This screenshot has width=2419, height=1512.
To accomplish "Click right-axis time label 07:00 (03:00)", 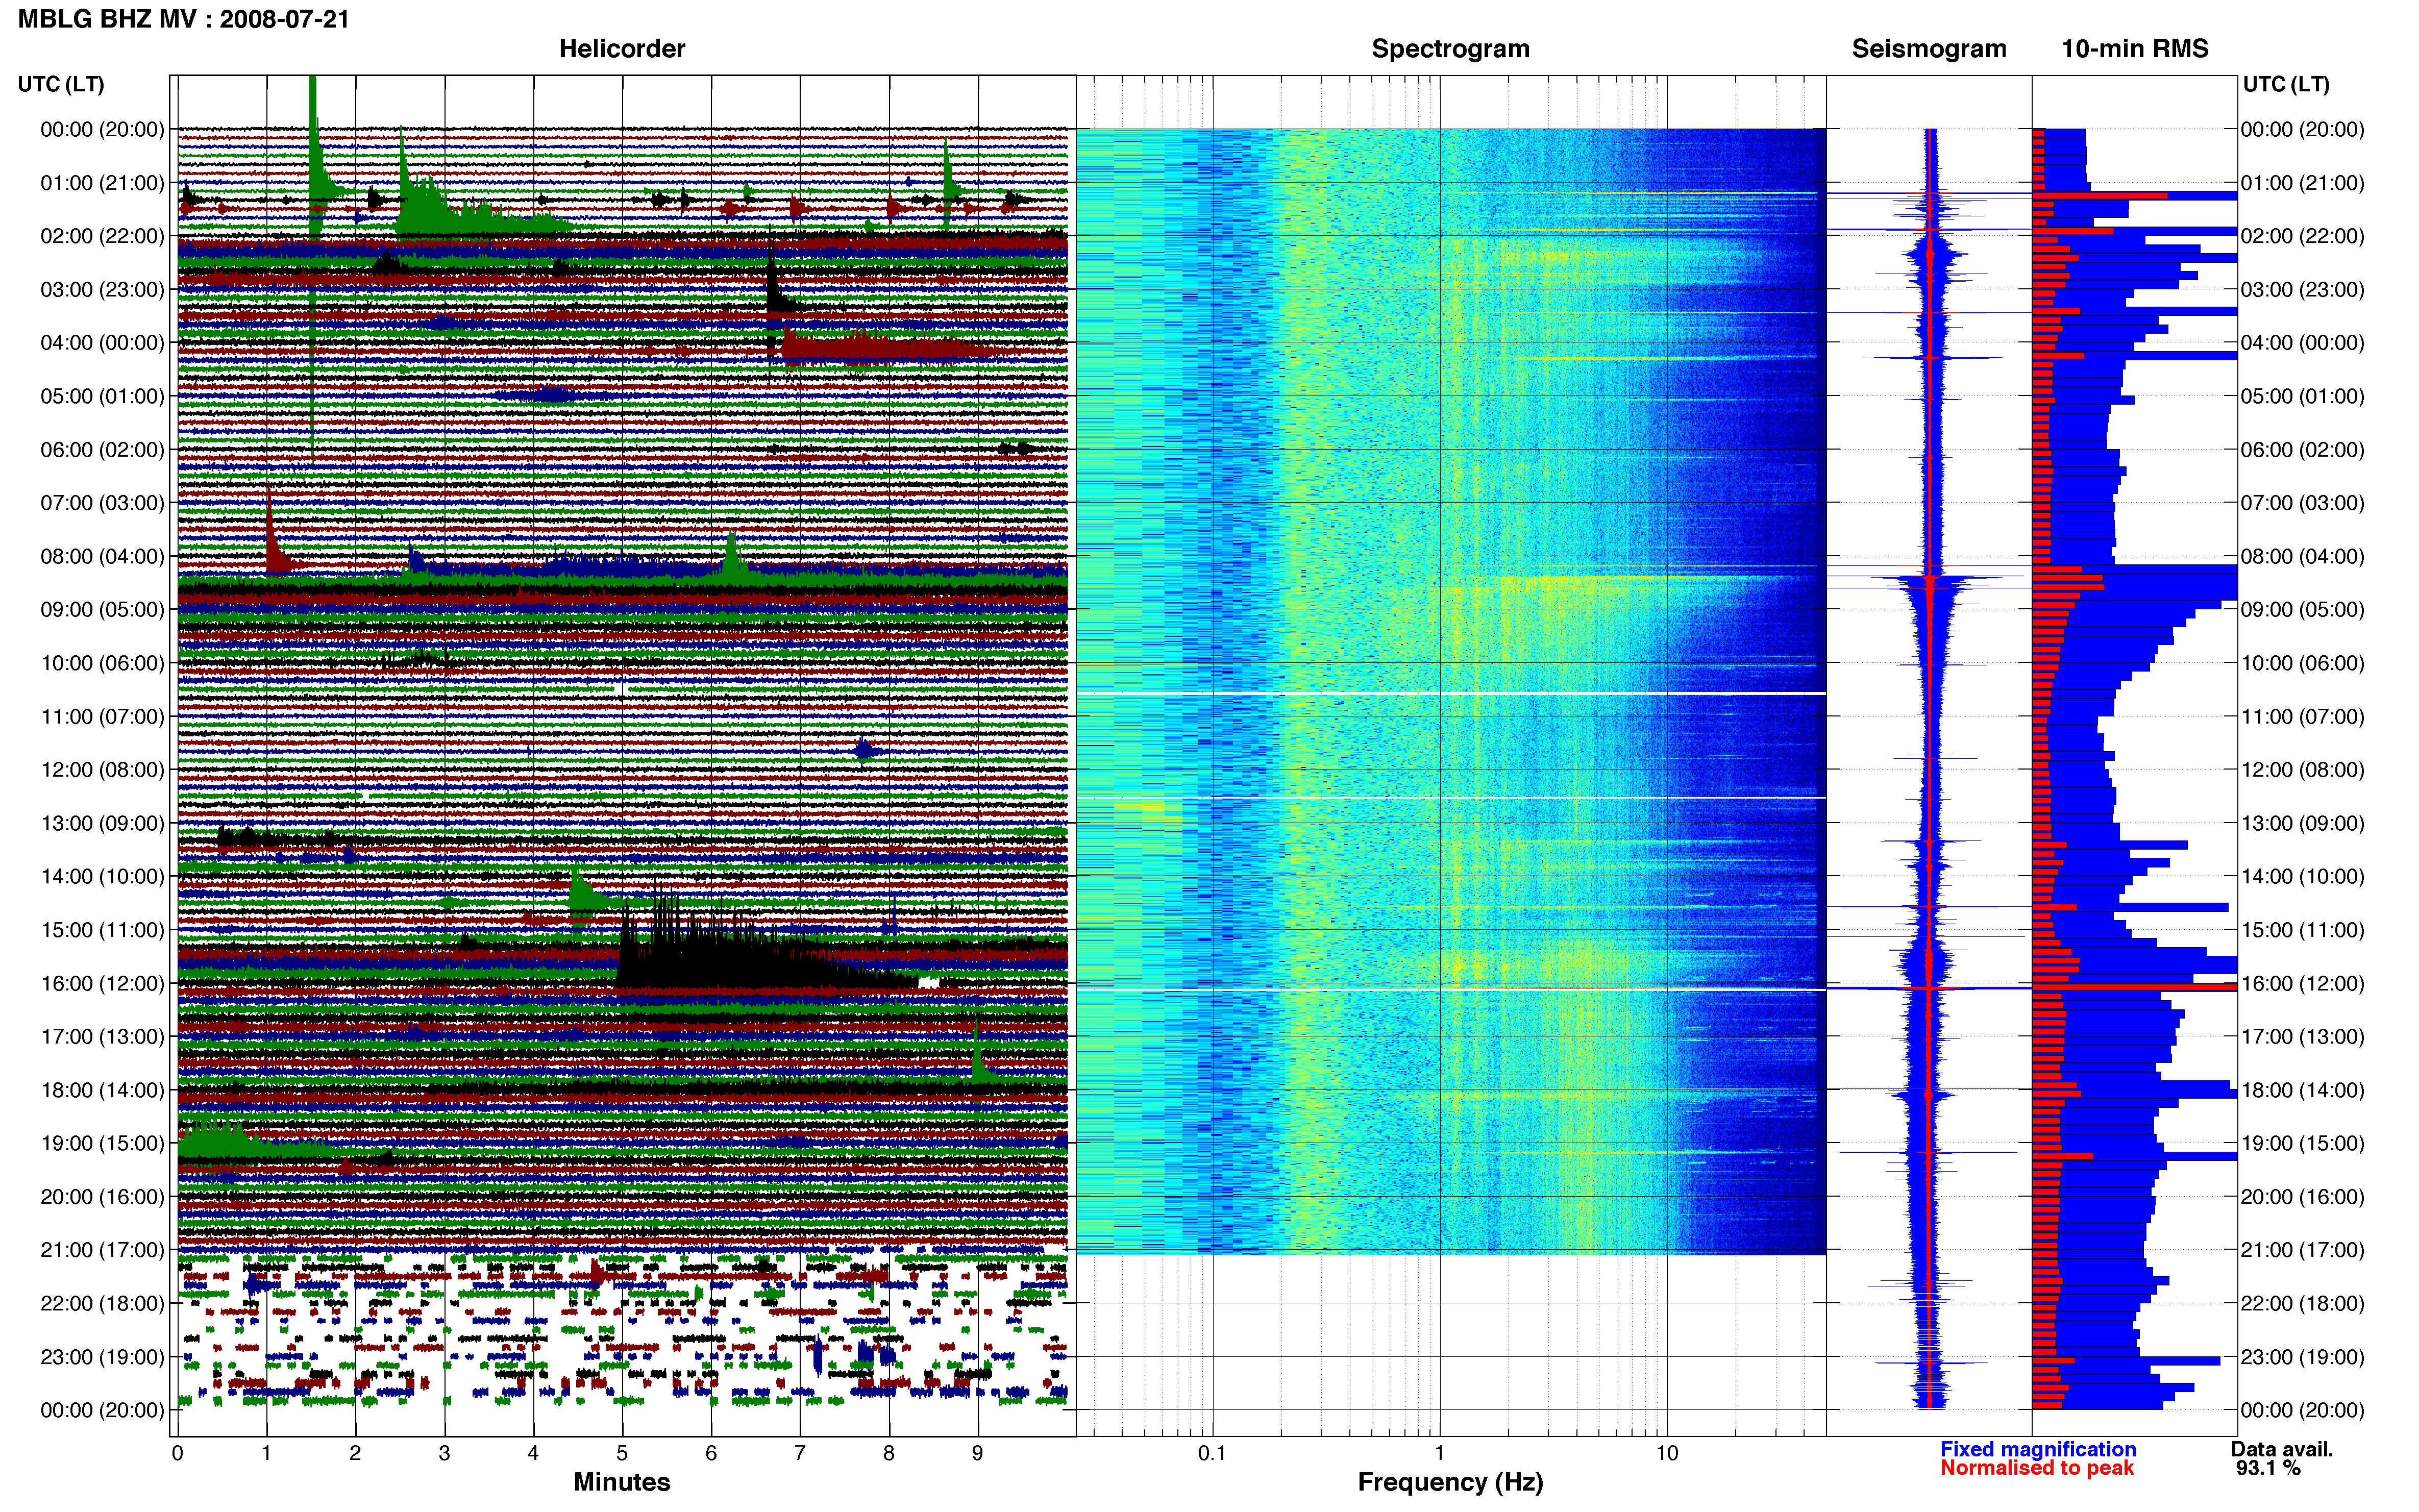I will [x=2302, y=503].
